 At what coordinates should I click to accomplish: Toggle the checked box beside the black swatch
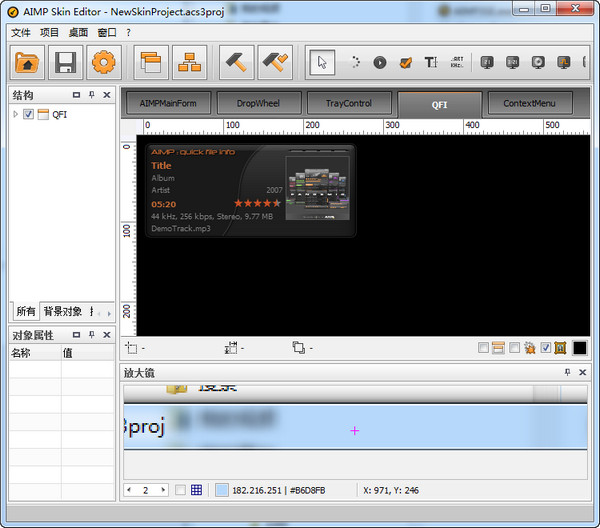point(545,348)
